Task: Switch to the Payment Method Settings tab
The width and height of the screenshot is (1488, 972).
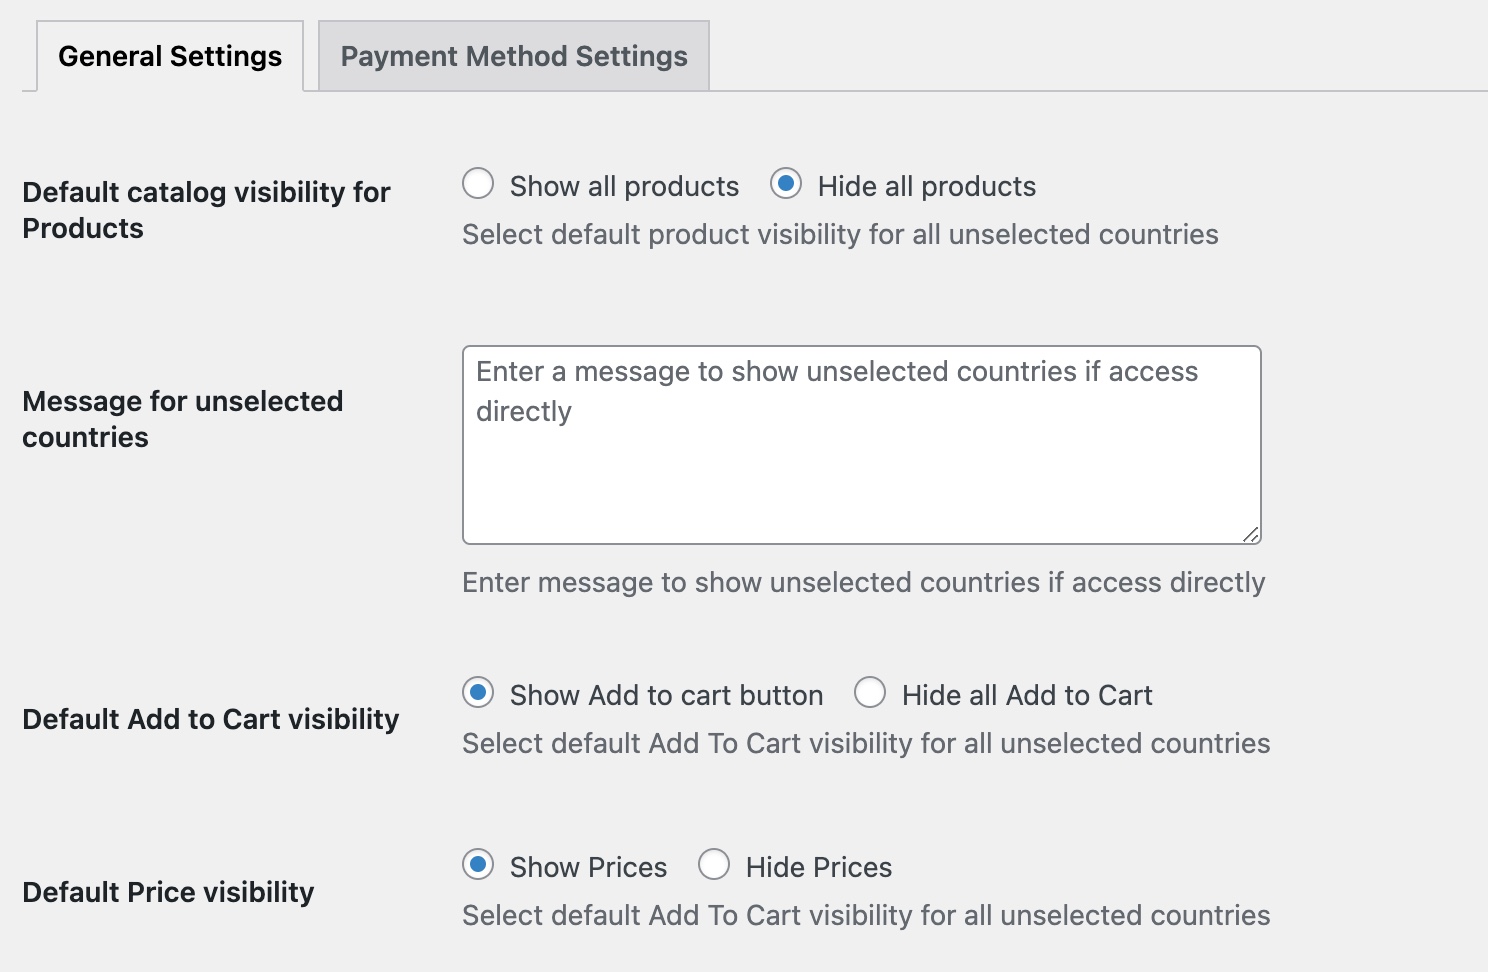Action: pyautogui.click(x=513, y=56)
